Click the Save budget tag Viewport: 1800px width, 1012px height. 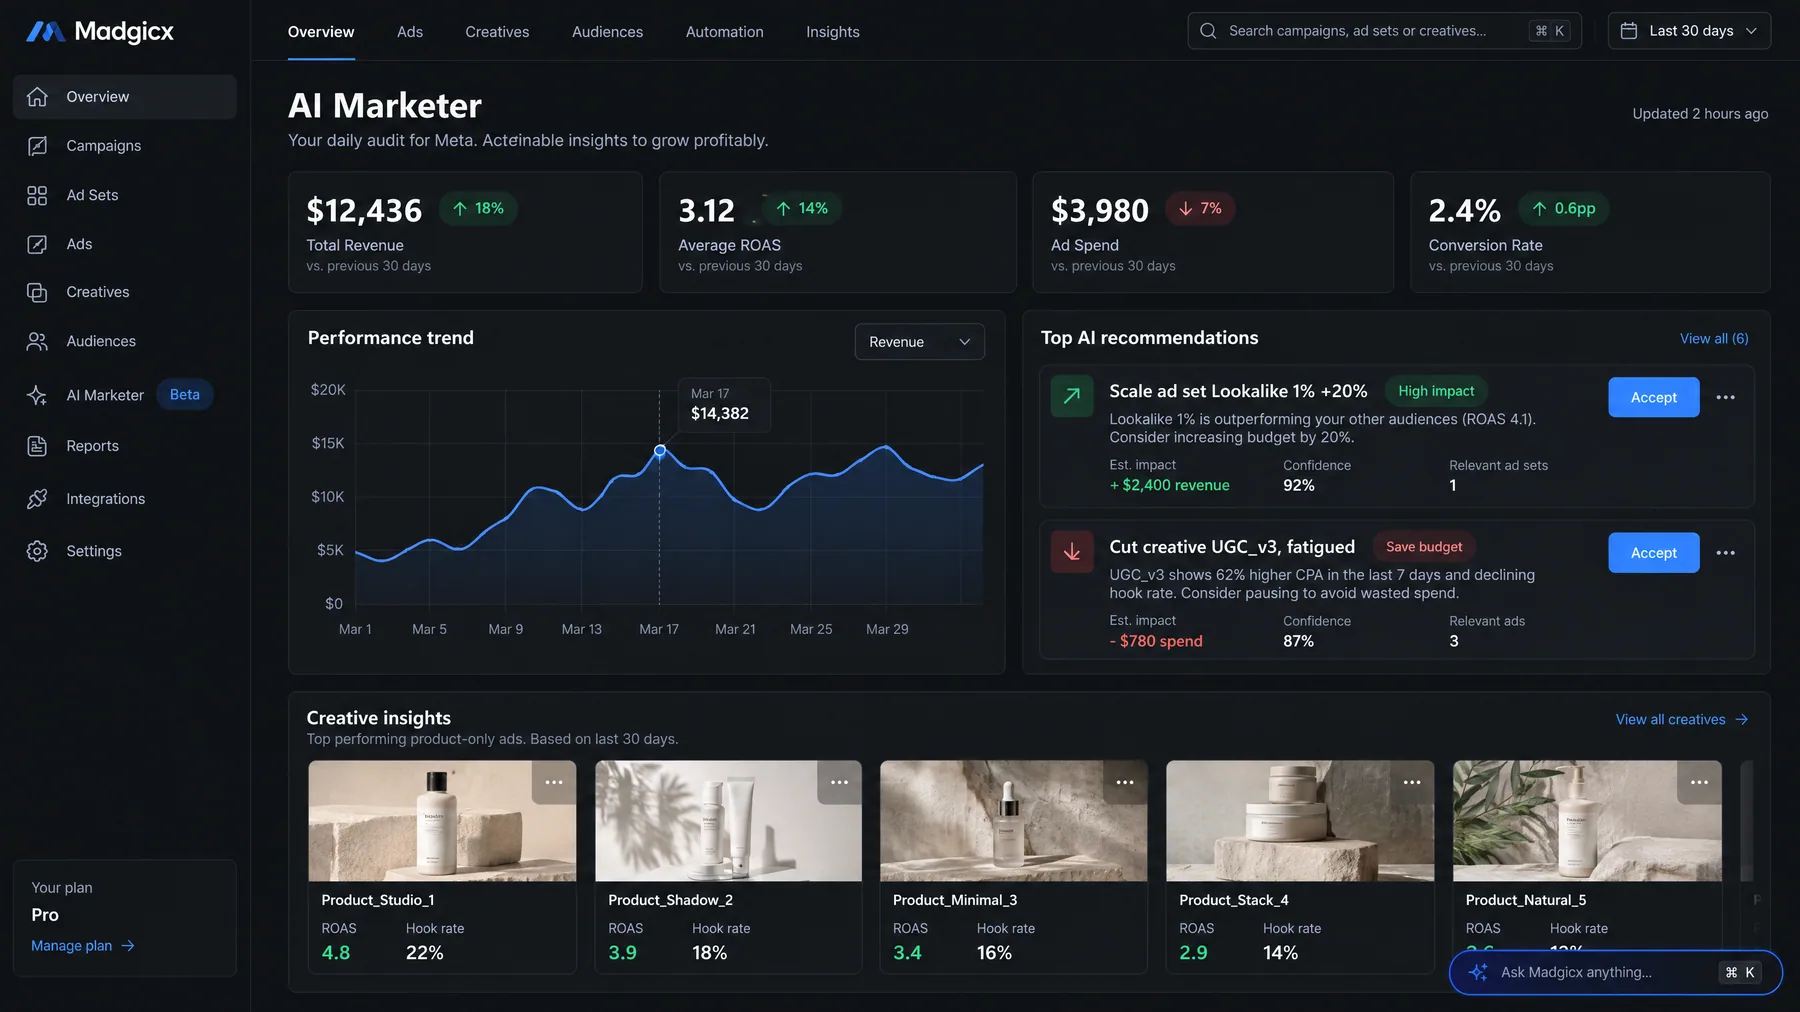(x=1424, y=547)
